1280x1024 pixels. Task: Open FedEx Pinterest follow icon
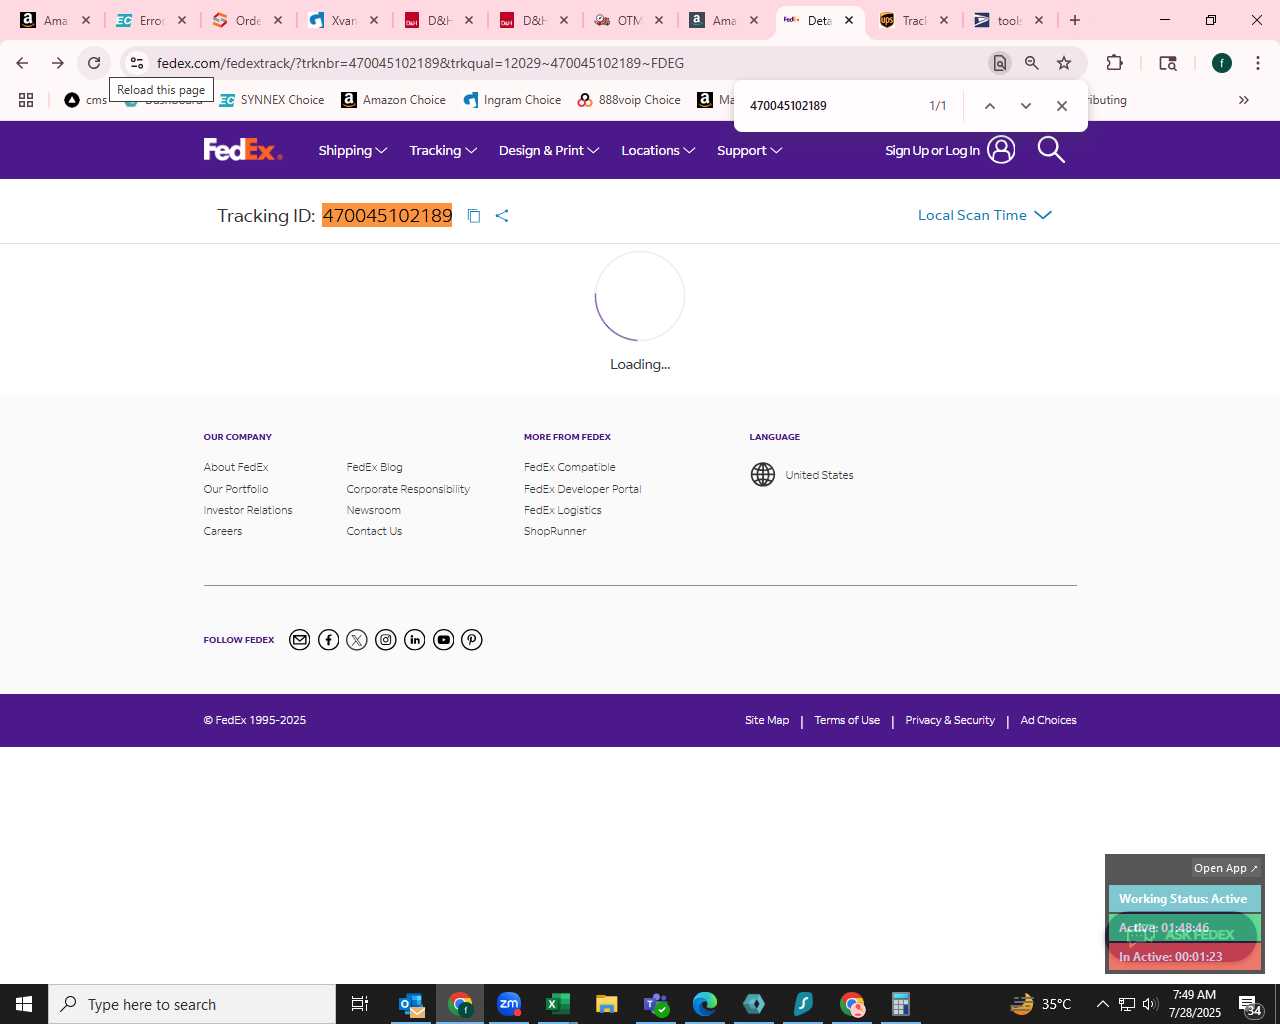472,640
